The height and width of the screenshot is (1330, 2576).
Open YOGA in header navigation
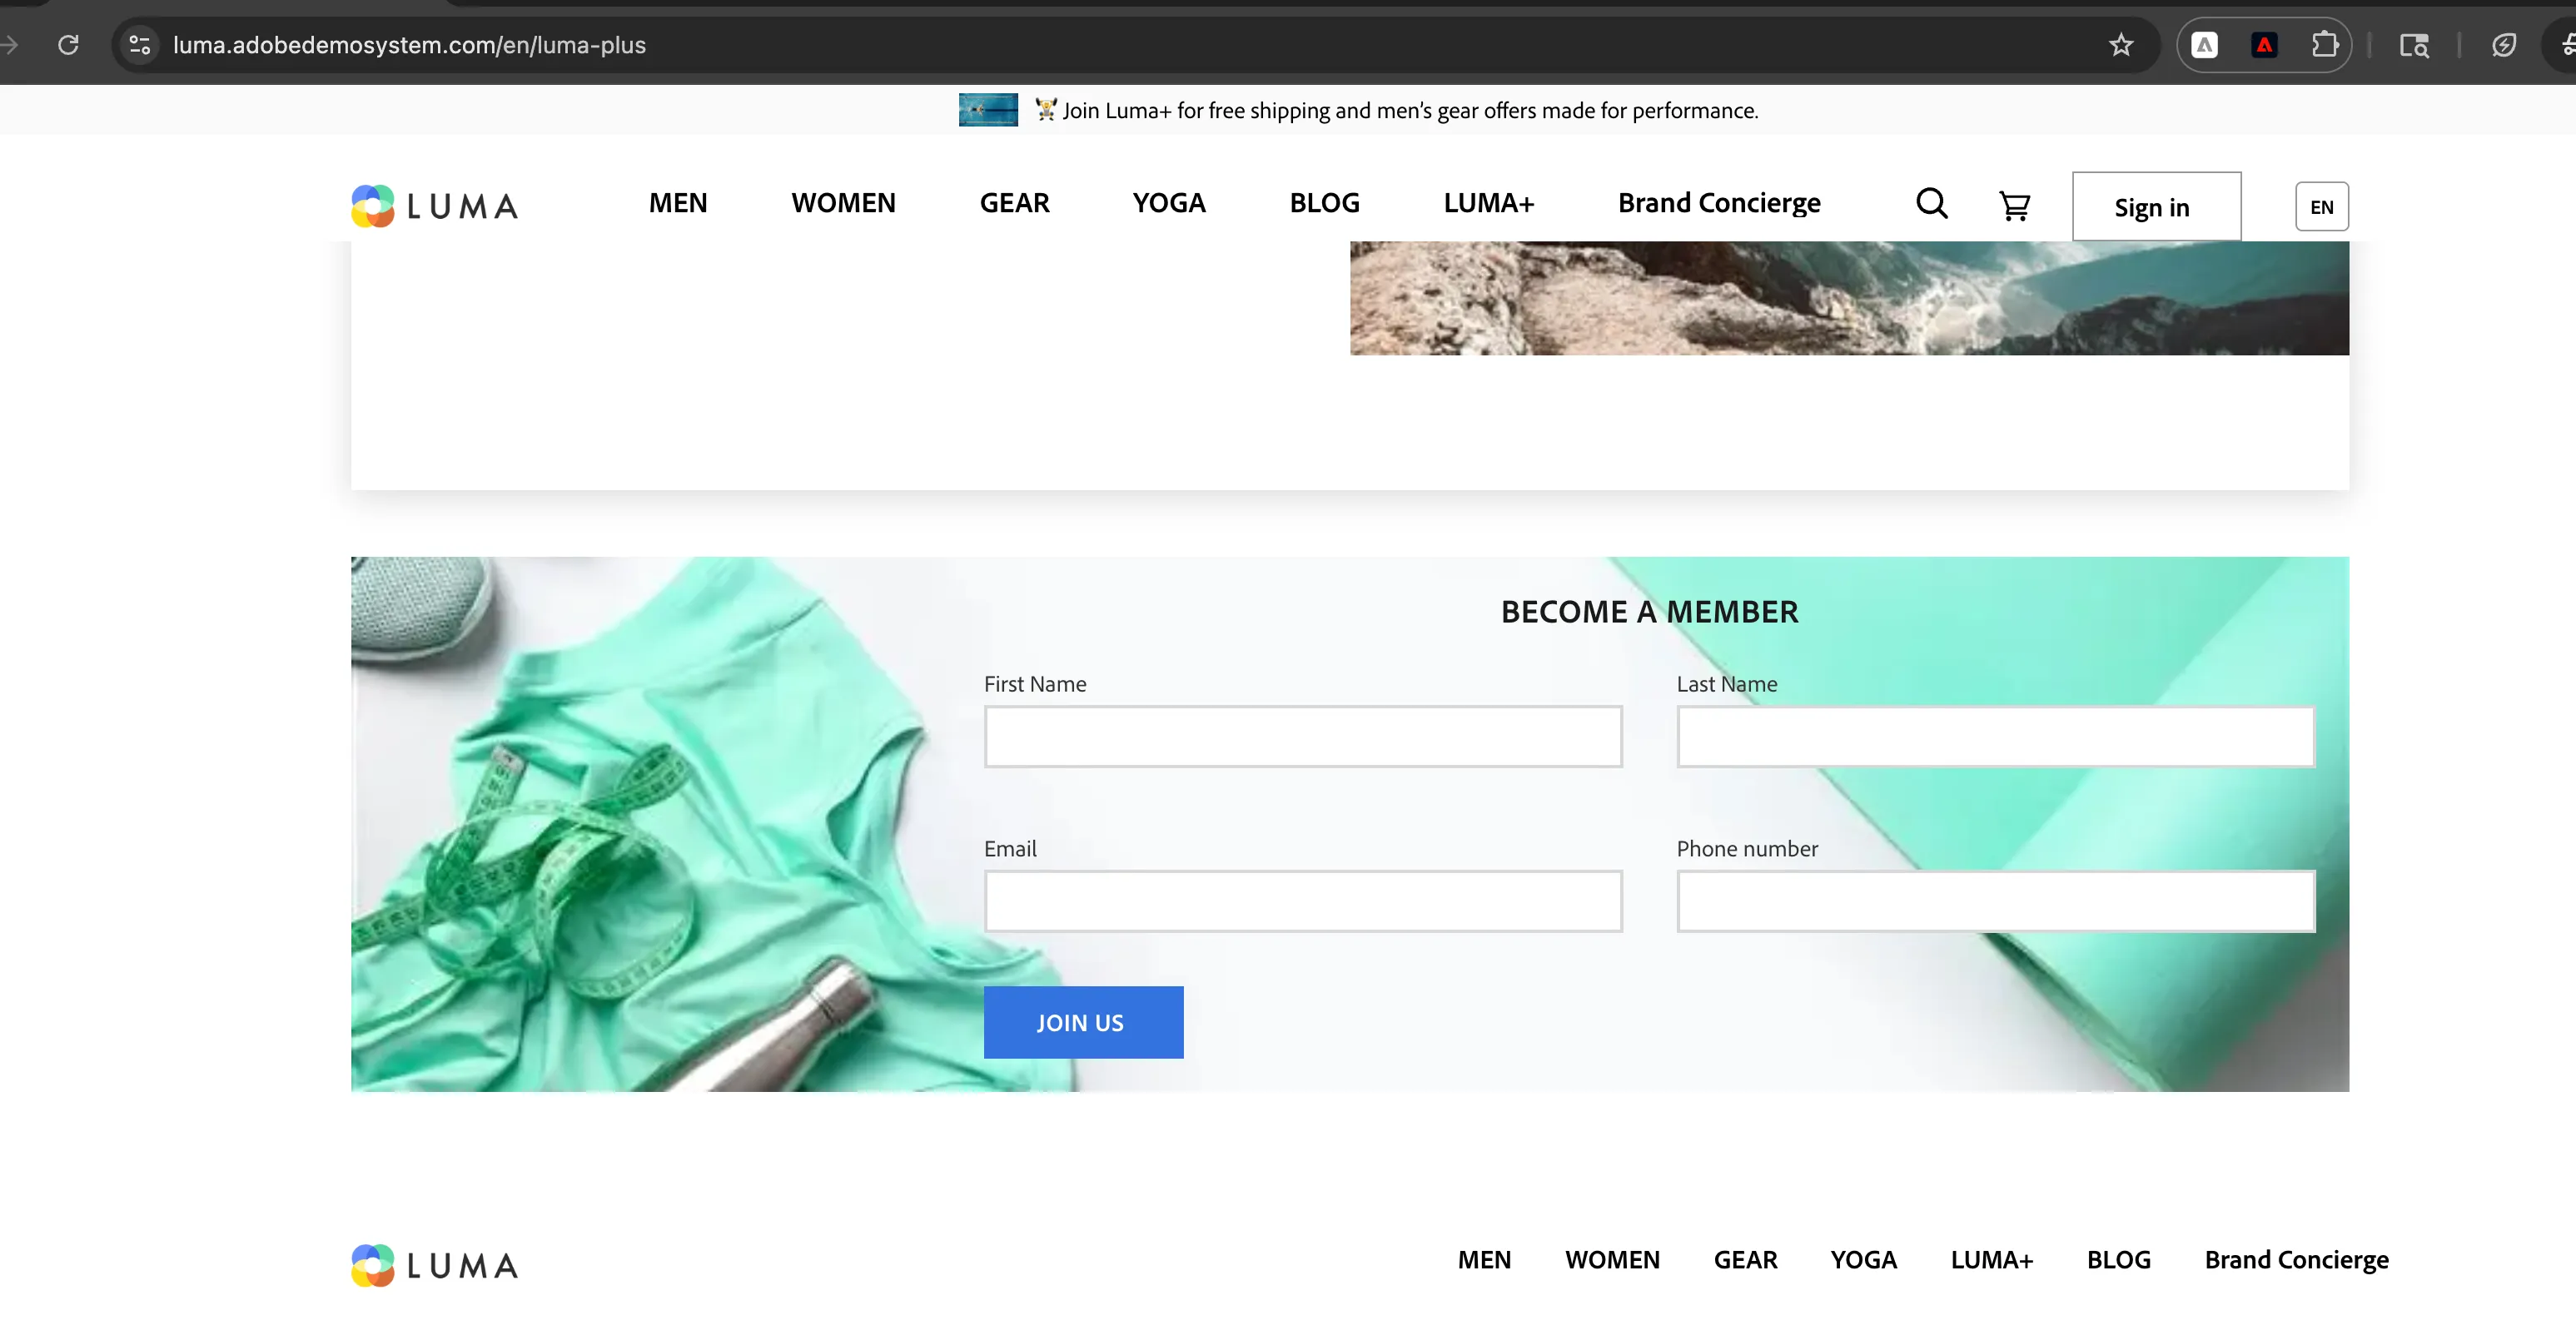[1169, 203]
